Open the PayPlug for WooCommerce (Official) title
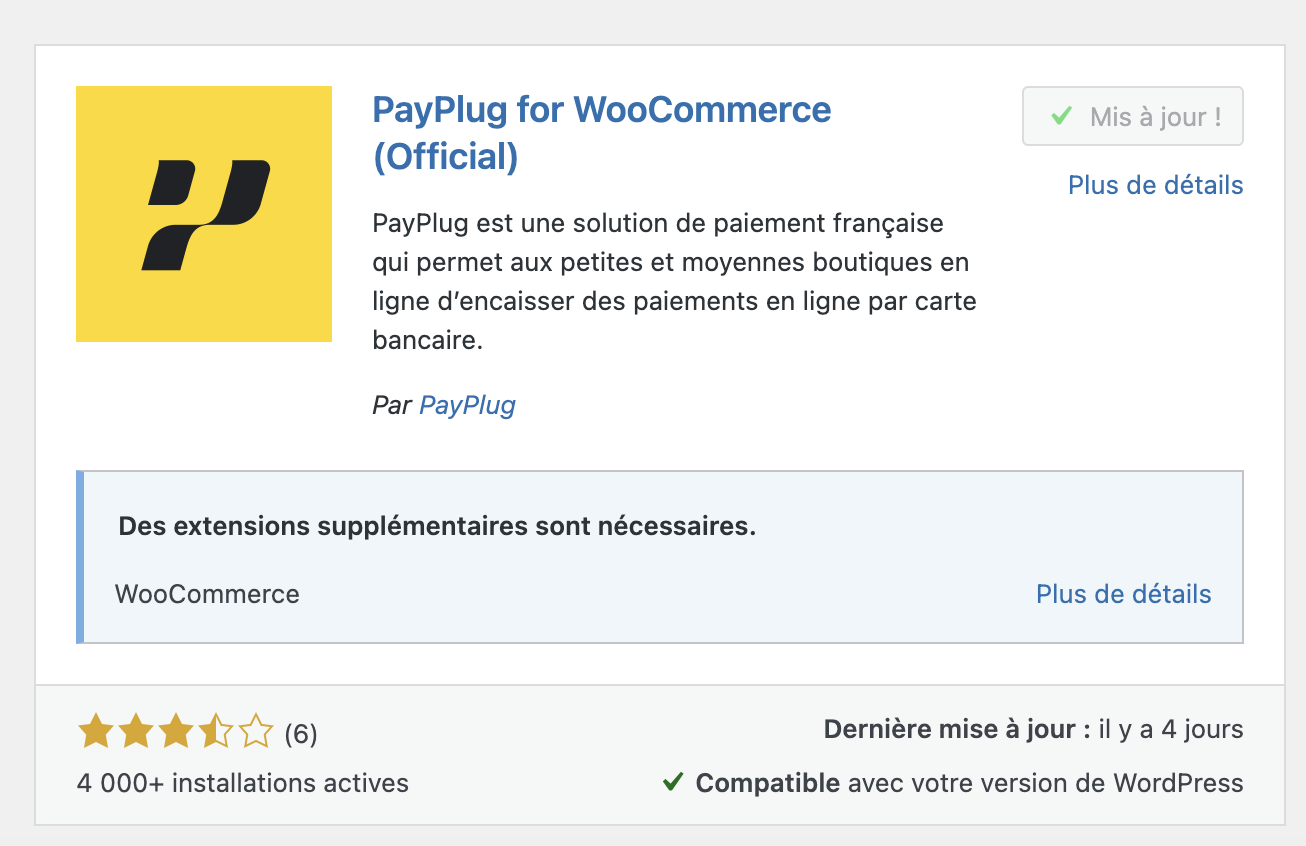 coord(601,132)
